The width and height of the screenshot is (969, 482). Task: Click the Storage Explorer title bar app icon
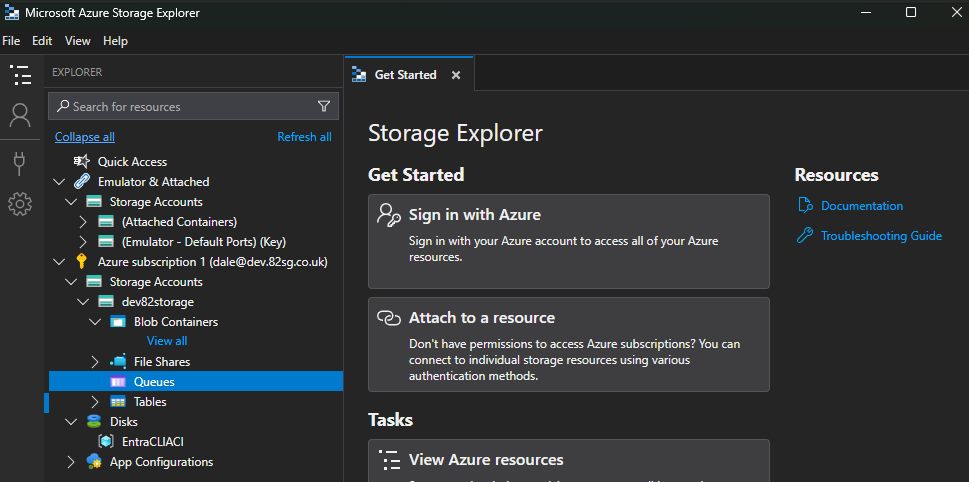coord(12,13)
